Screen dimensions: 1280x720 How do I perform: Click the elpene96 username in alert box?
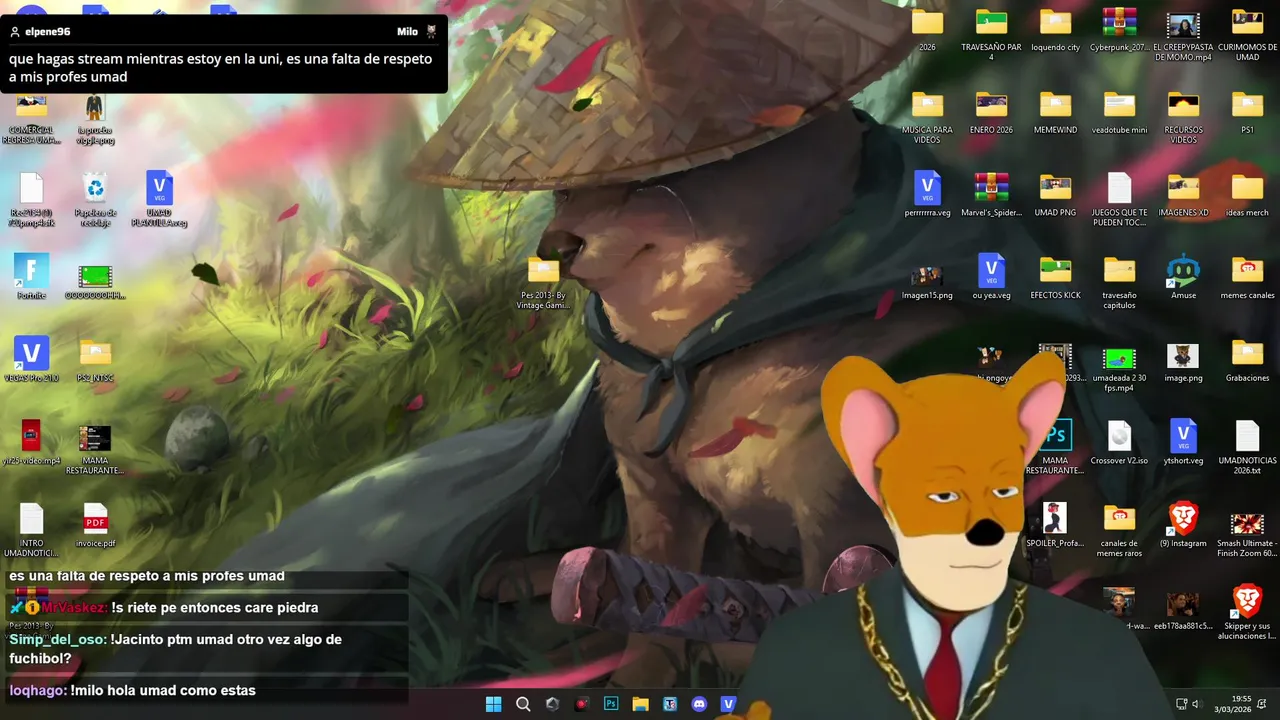click(x=47, y=32)
